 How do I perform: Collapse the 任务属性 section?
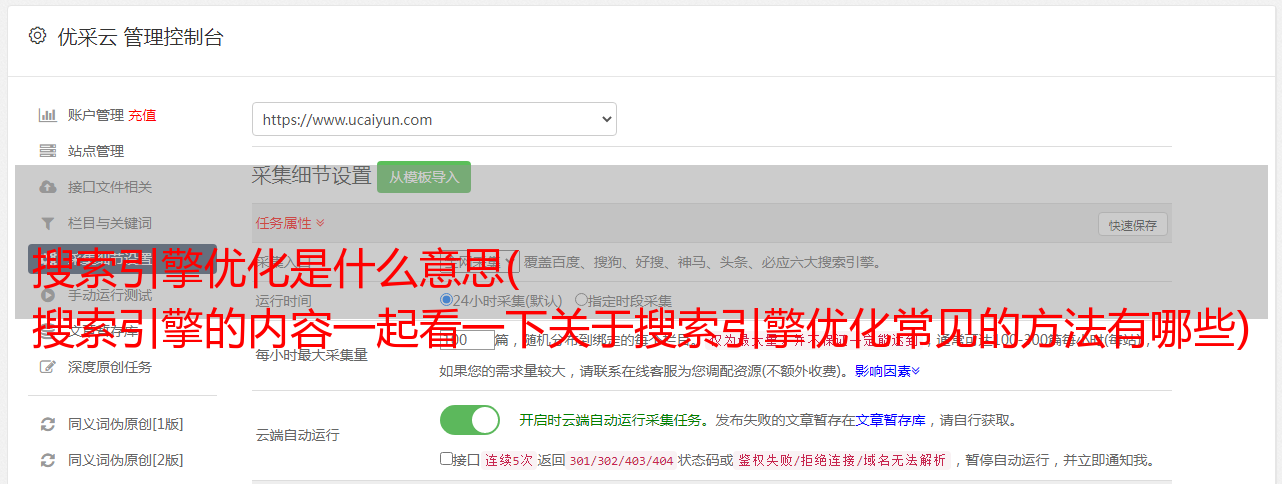click(290, 223)
